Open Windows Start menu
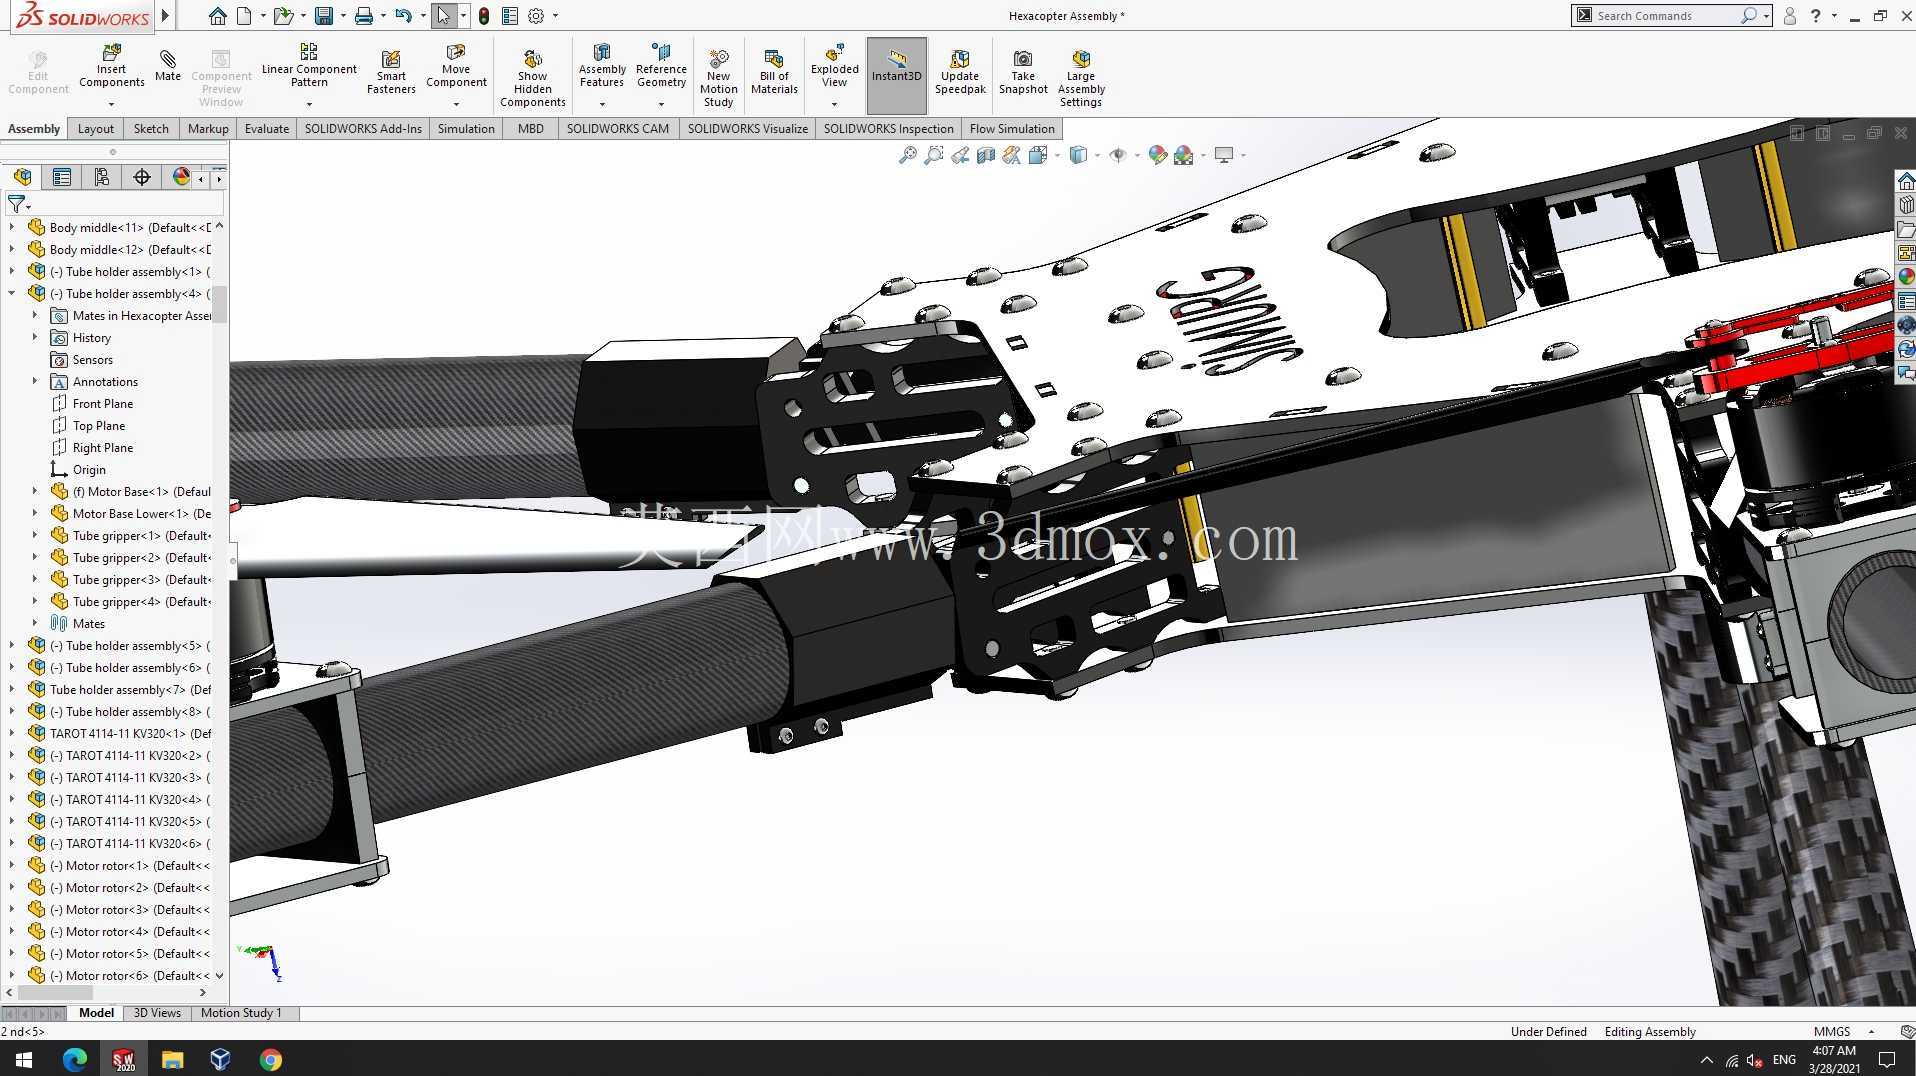The image size is (1916, 1076). [x=24, y=1059]
